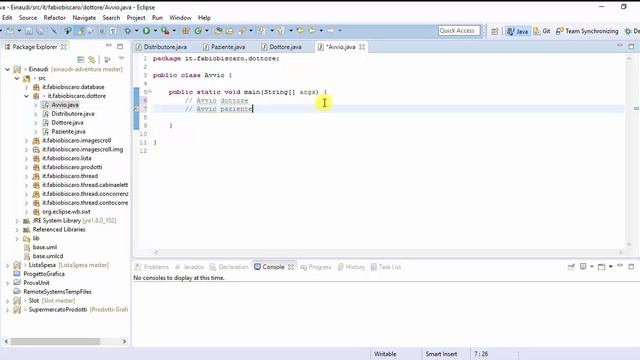Maximize the editor area
Image resolution: width=640 pixels, height=360 pixels.
click(631, 47)
